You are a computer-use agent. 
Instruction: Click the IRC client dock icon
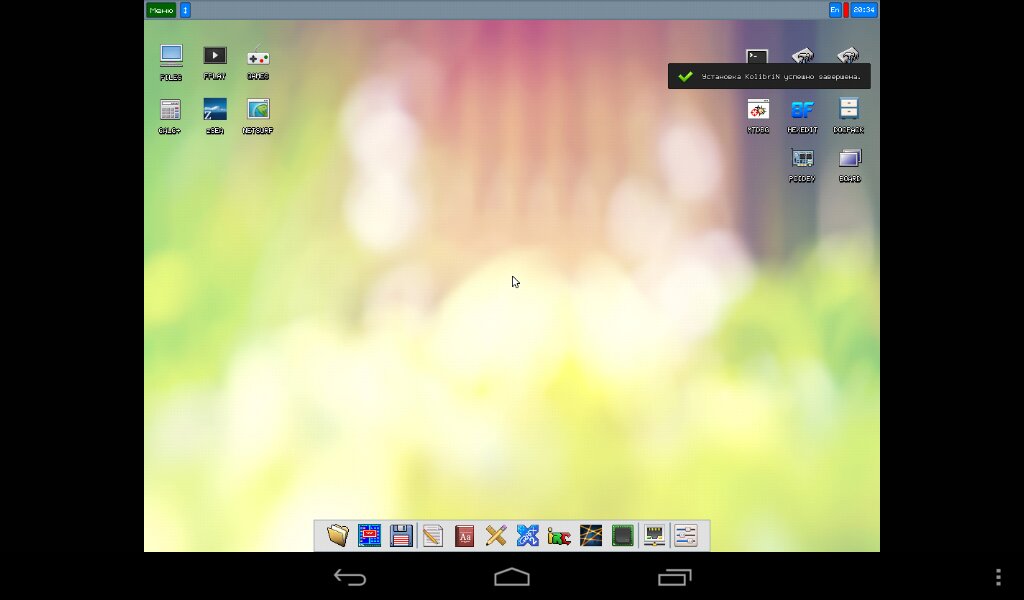tap(559, 536)
